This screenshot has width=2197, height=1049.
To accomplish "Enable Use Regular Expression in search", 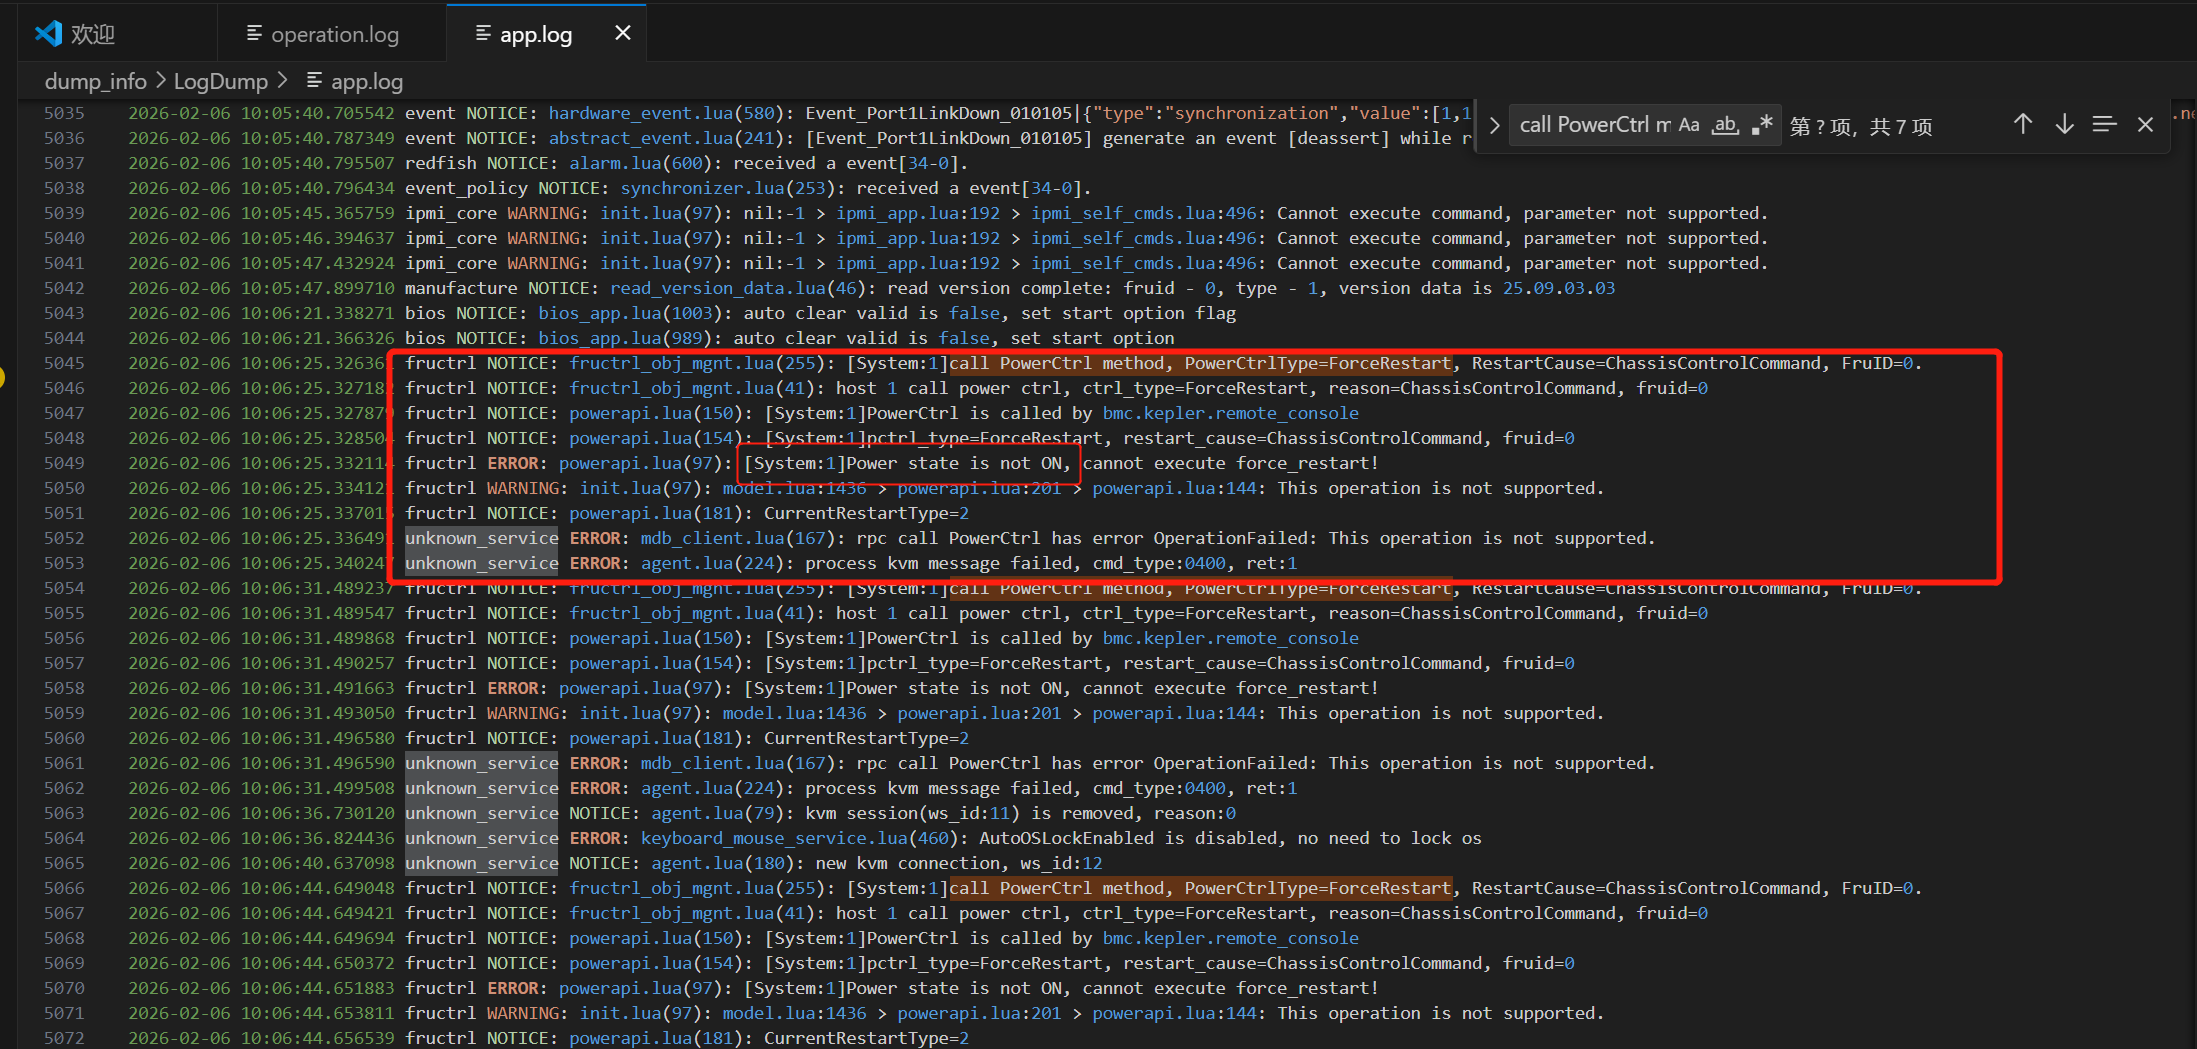I will pos(1761,125).
